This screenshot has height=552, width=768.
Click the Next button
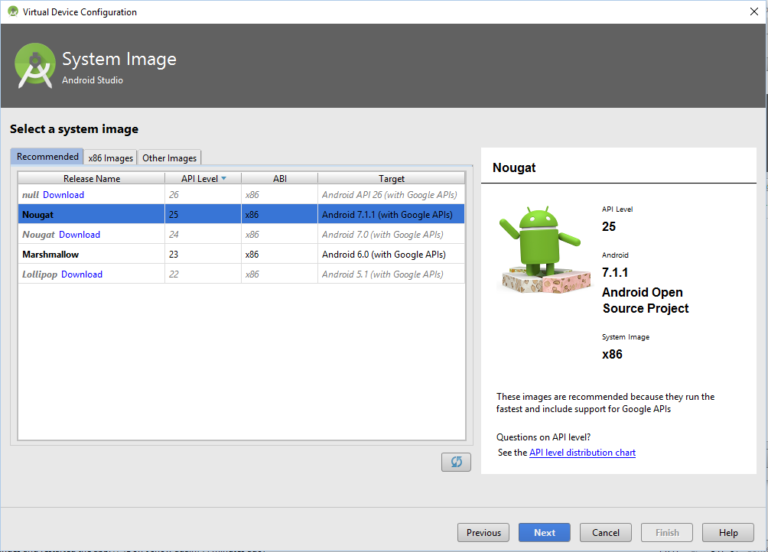pos(544,533)
